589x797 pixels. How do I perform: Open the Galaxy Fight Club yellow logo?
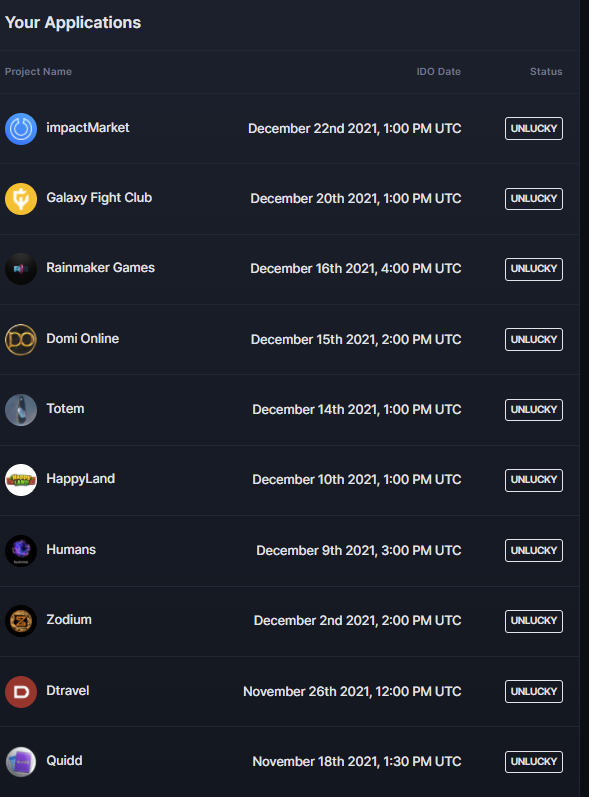[x=21, y=199]
